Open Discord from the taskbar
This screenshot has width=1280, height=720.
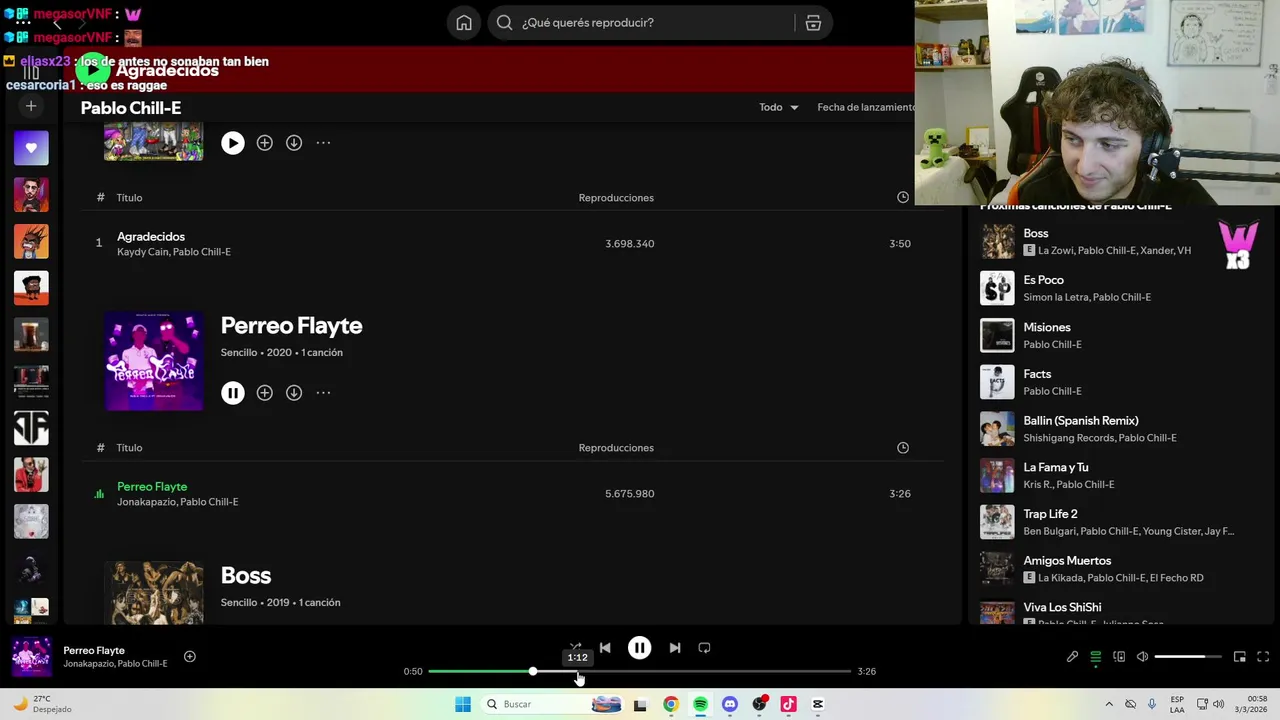(x=730, y=704)
